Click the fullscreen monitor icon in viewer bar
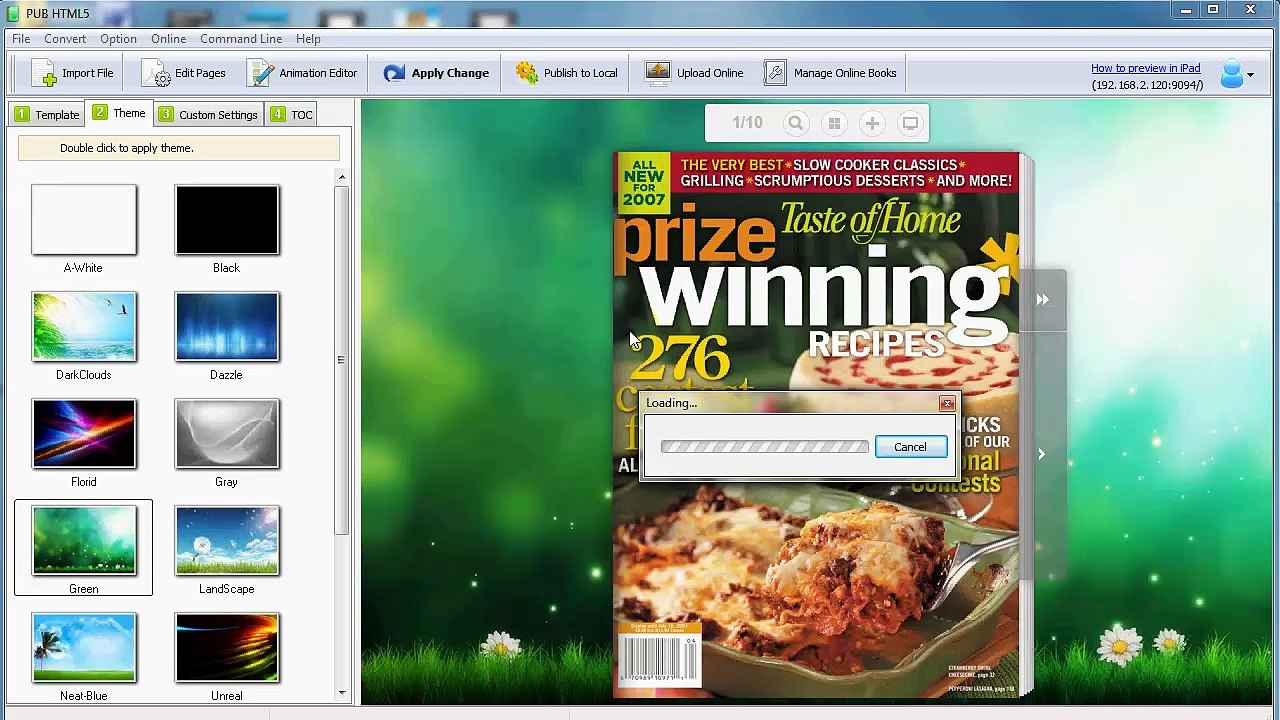This screenshot has width=1280, height=720. pyautogui.click(x=910, y=123)
